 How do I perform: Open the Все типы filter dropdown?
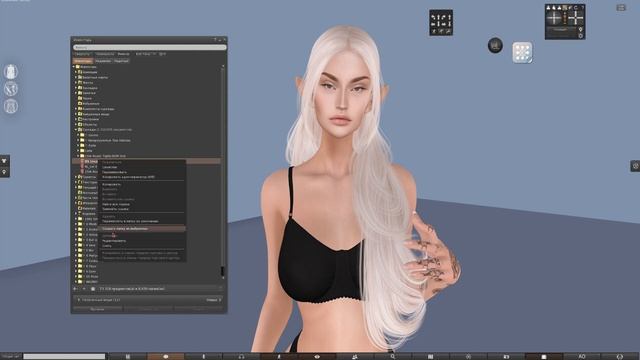click(x=145, y=54)
